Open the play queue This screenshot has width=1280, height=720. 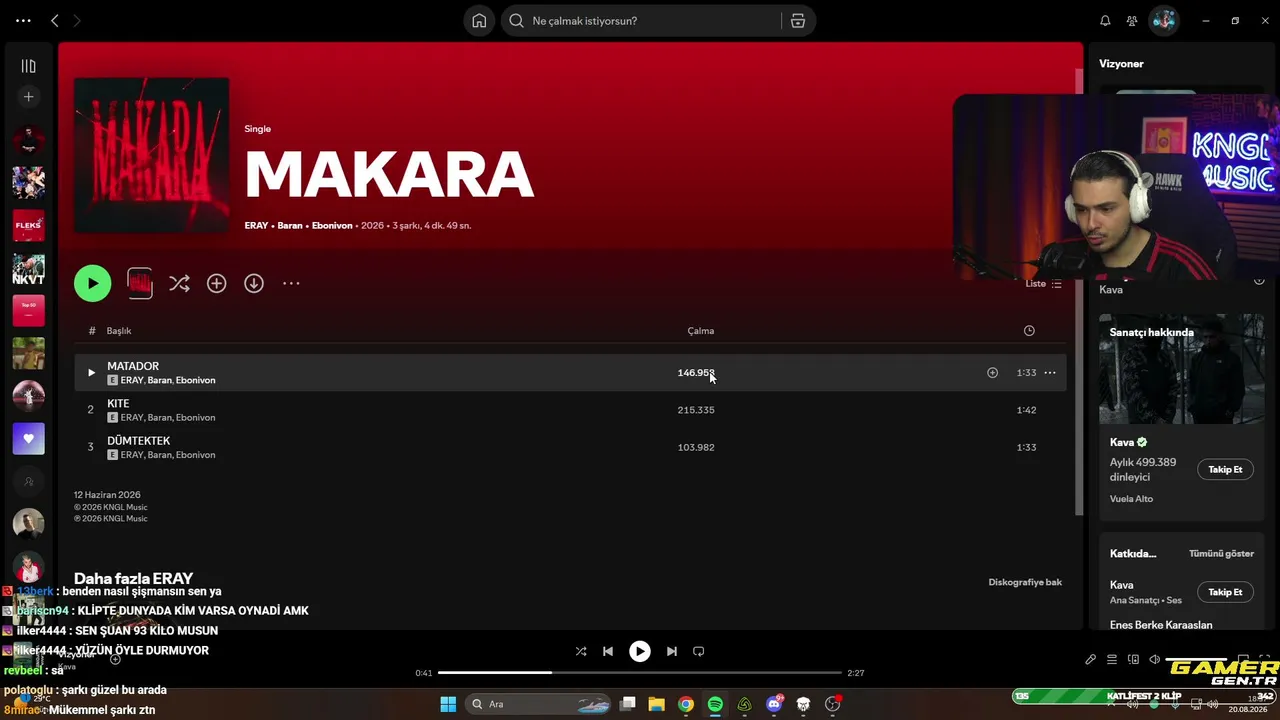pos(1111,660)
